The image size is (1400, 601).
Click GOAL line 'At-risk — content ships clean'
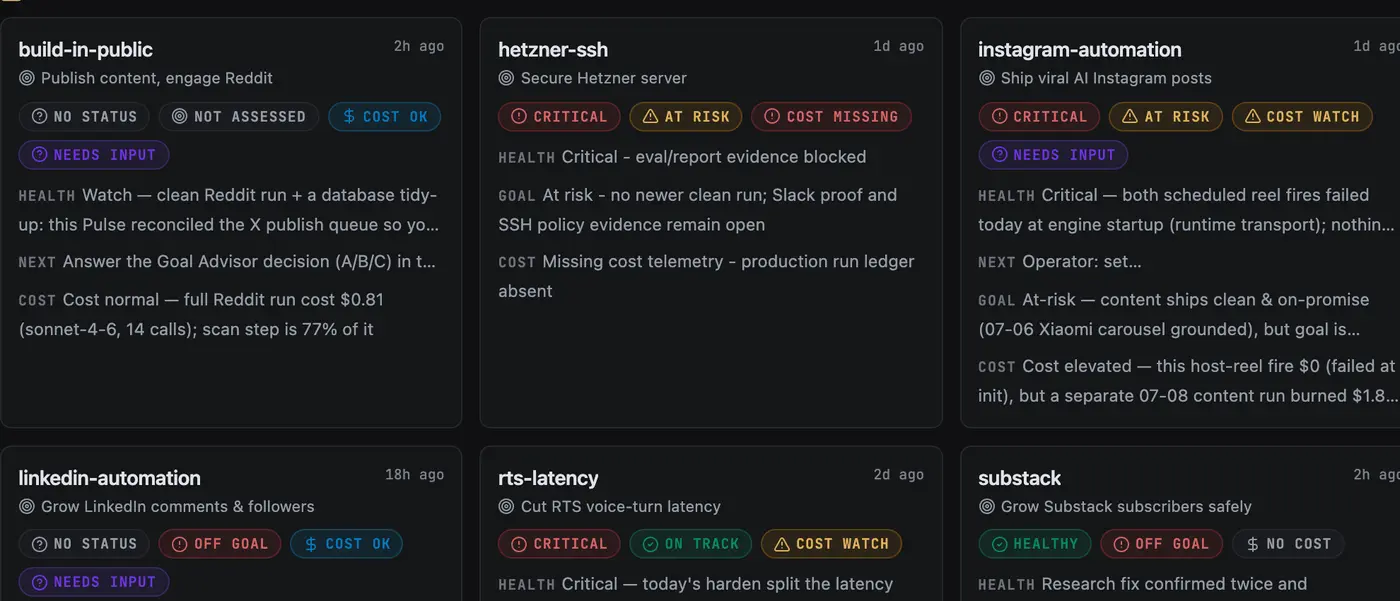coord(1174,314)
